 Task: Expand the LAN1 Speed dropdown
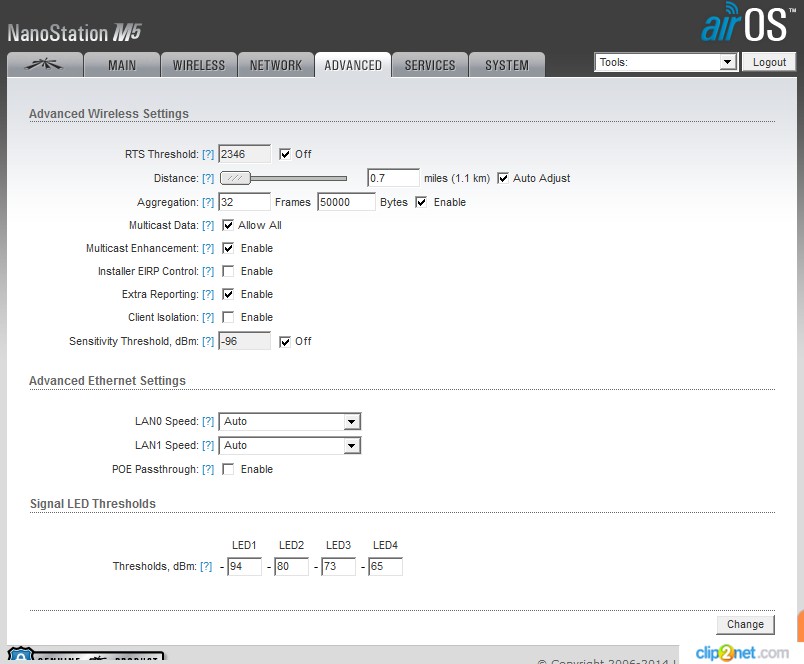coord(290,446)
